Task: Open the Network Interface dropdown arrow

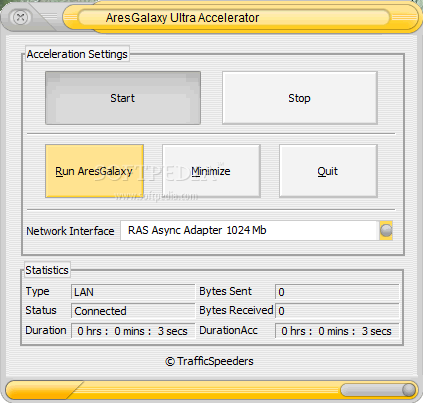Action: (386, 230)
